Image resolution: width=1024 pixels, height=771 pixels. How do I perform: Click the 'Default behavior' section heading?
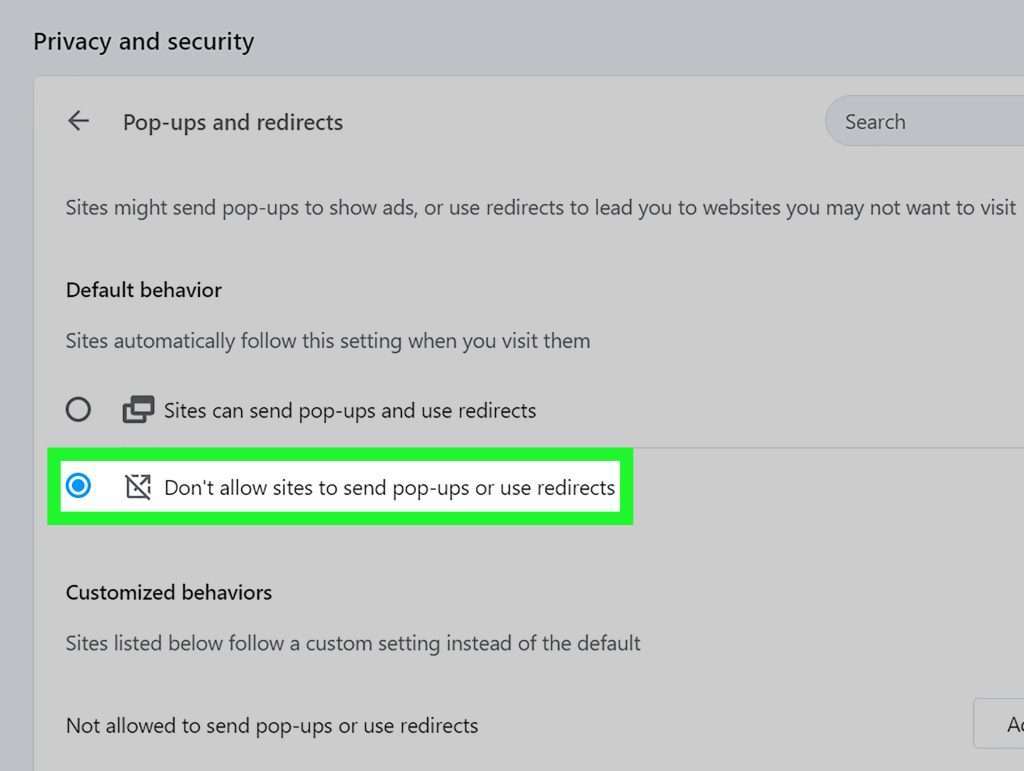[x=144, y=290]
